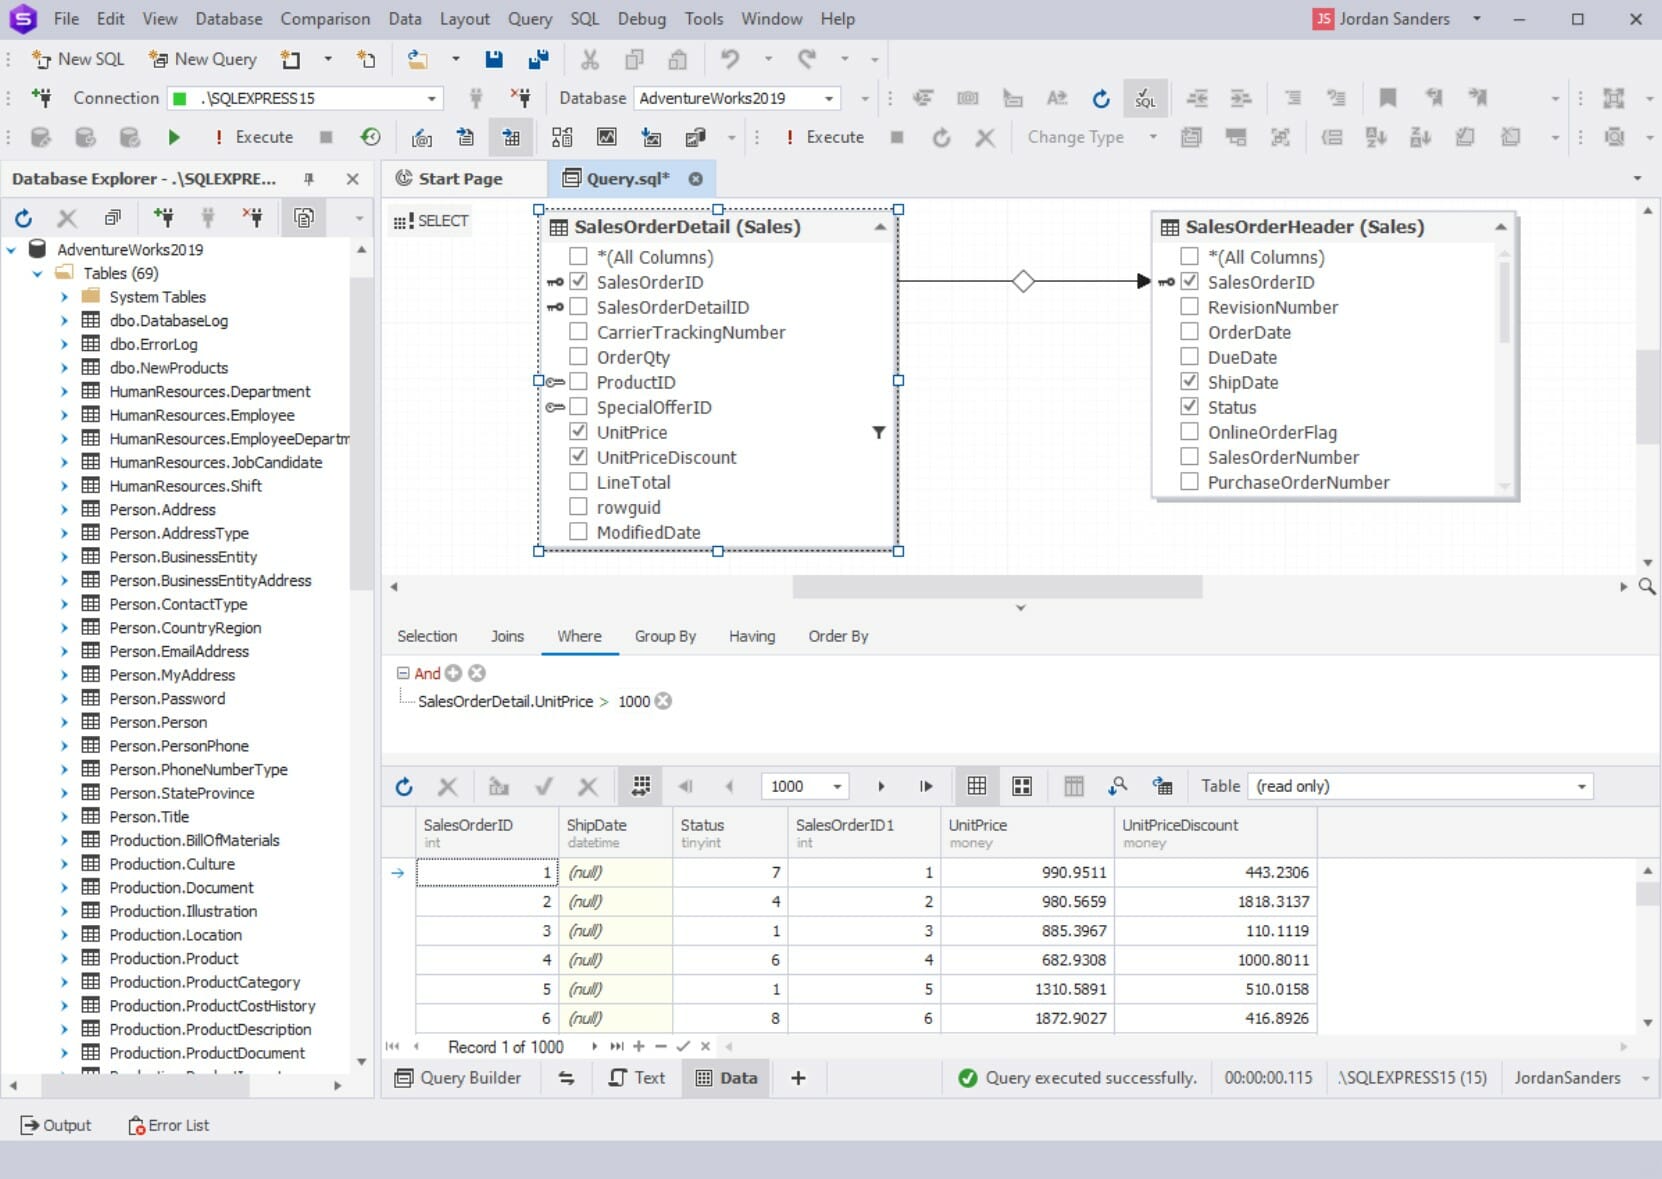Uncheck the UnitPriceDiscount column
The width and height of the screenshot is (1662, 1179).
click(x=578, y=456)
